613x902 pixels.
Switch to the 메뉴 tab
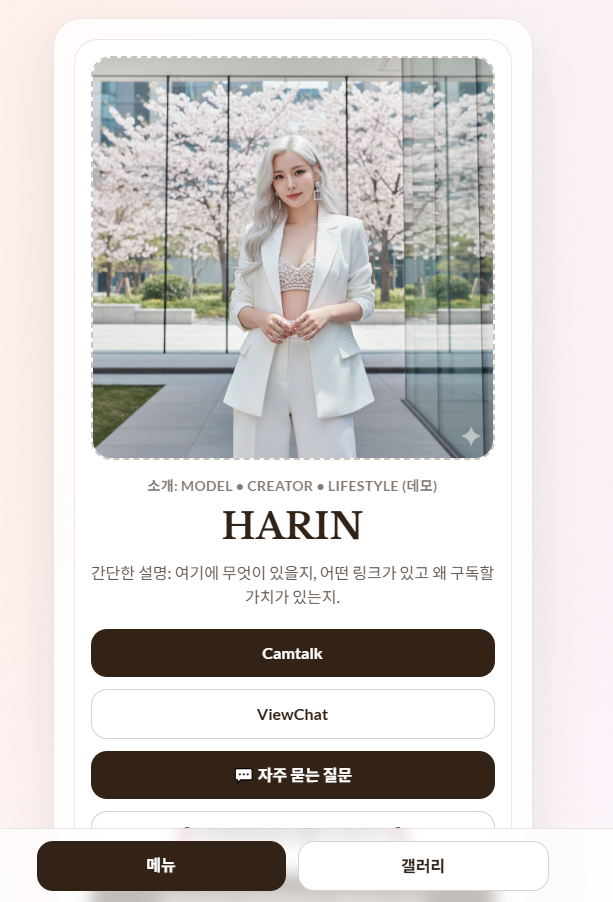click(x=161, y=866)
